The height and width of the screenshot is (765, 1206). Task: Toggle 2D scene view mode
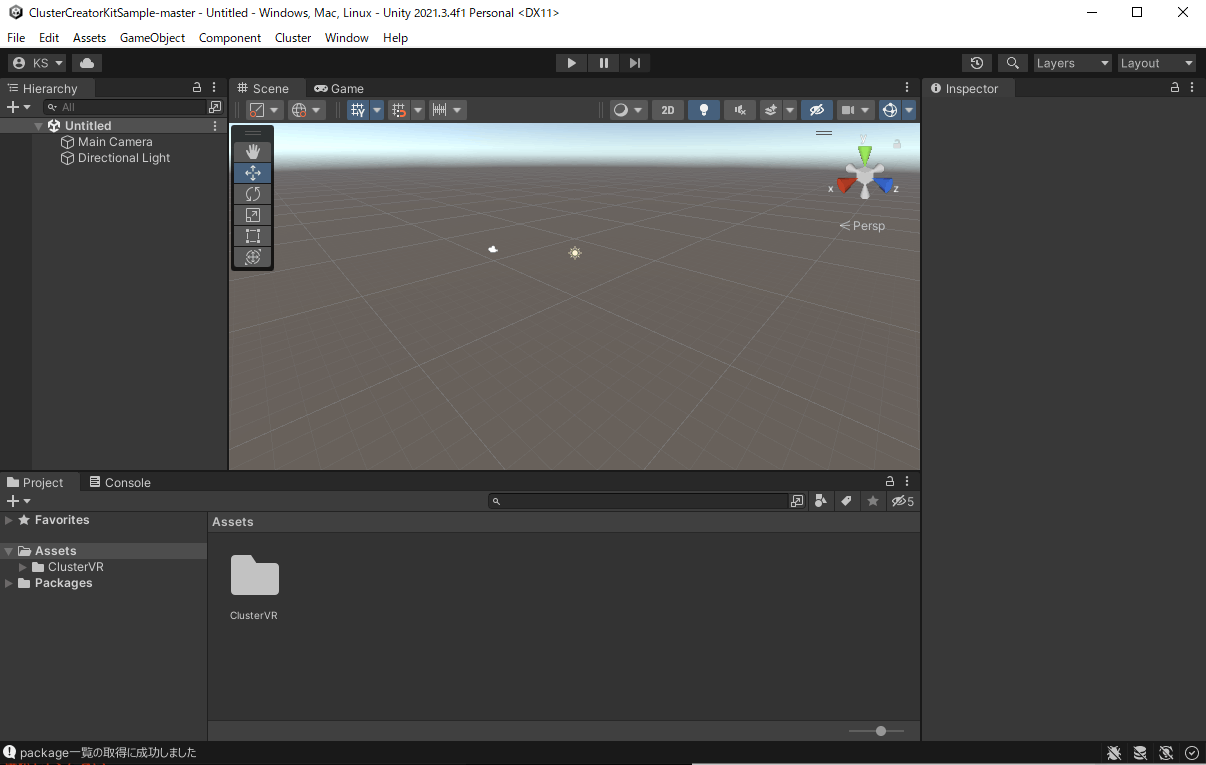pos(668,110)
